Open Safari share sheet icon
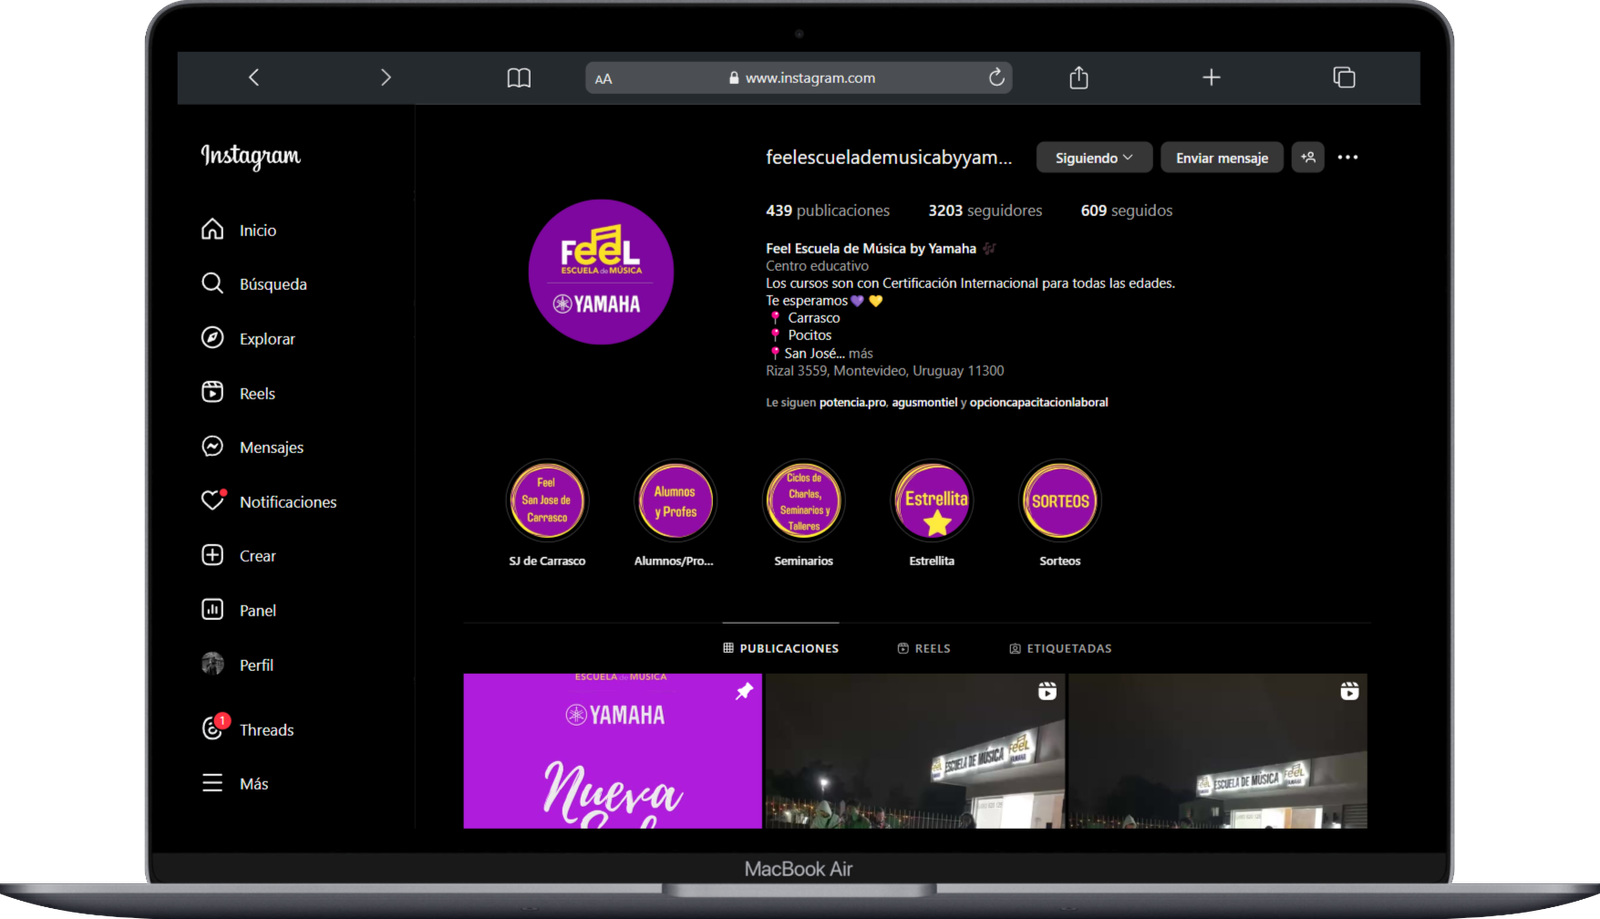 (1079, 77)
